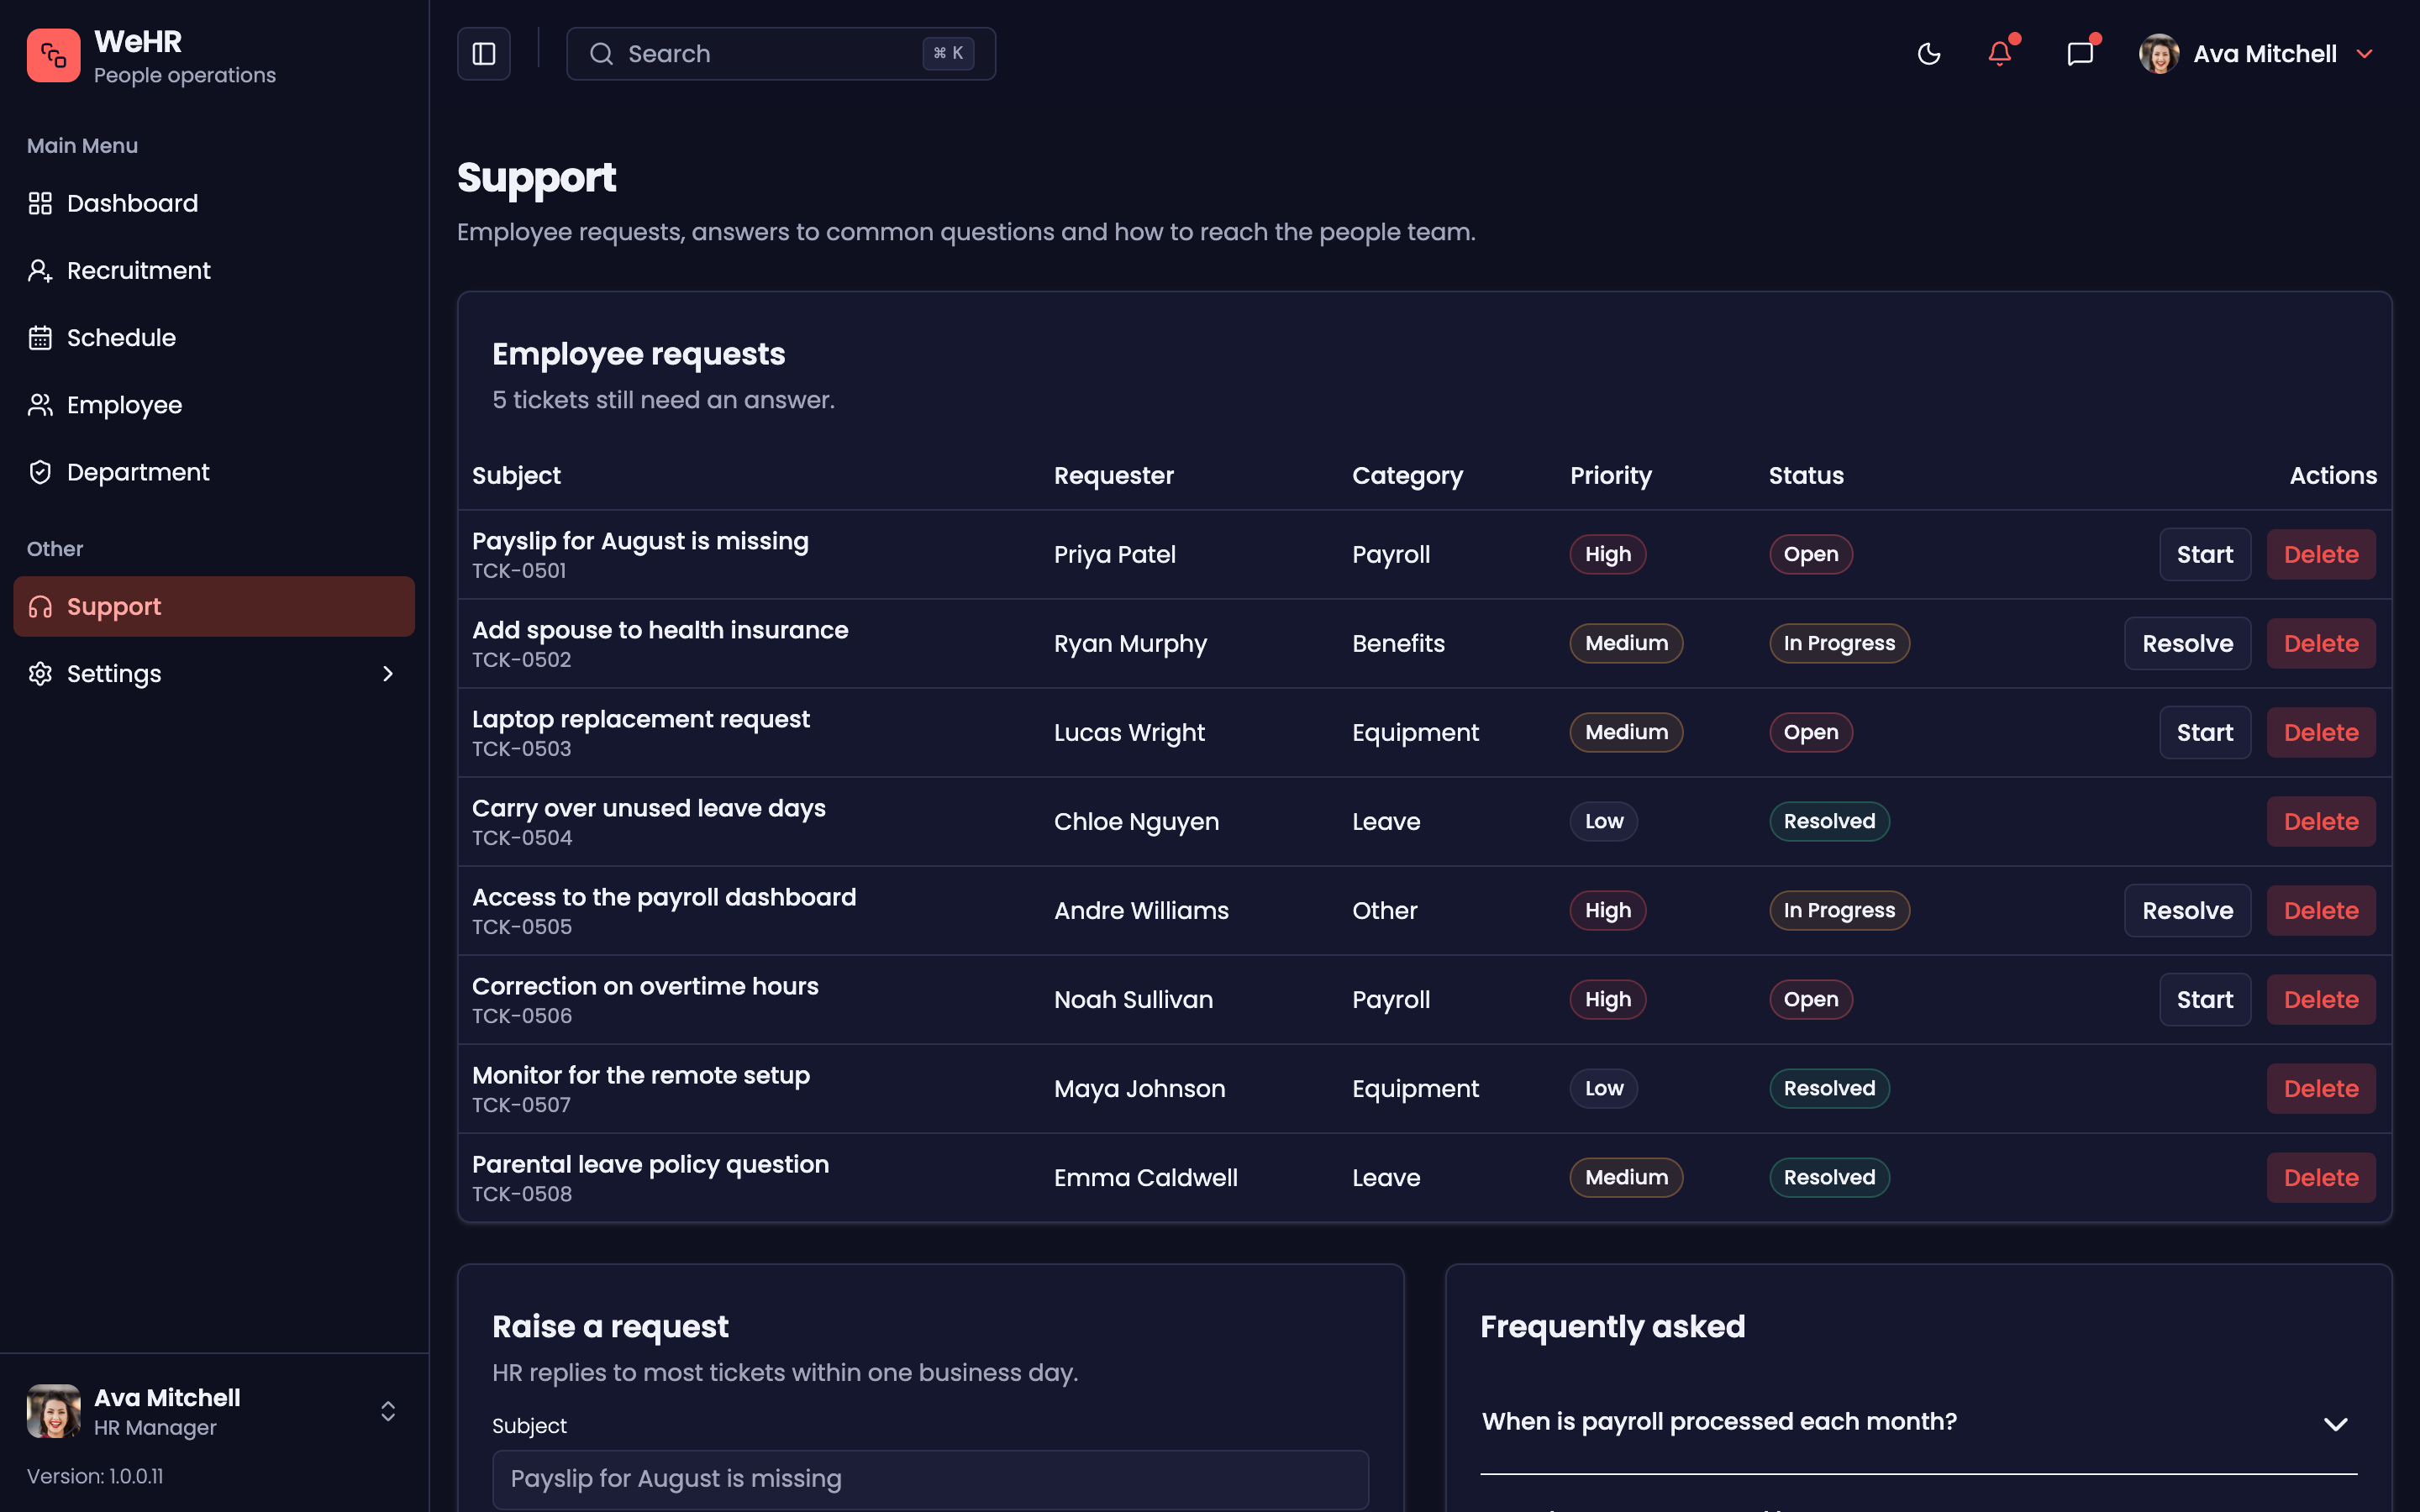Open the messages chat icon
Image resolution: width=2420 pixels, height=1512 pixels.
[x=2080, y=54]
